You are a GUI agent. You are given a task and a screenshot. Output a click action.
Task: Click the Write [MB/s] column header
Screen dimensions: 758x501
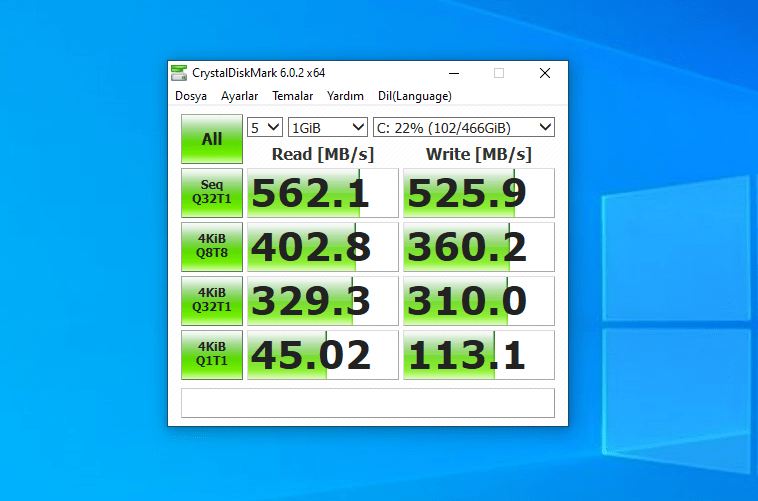pos(479,154)
